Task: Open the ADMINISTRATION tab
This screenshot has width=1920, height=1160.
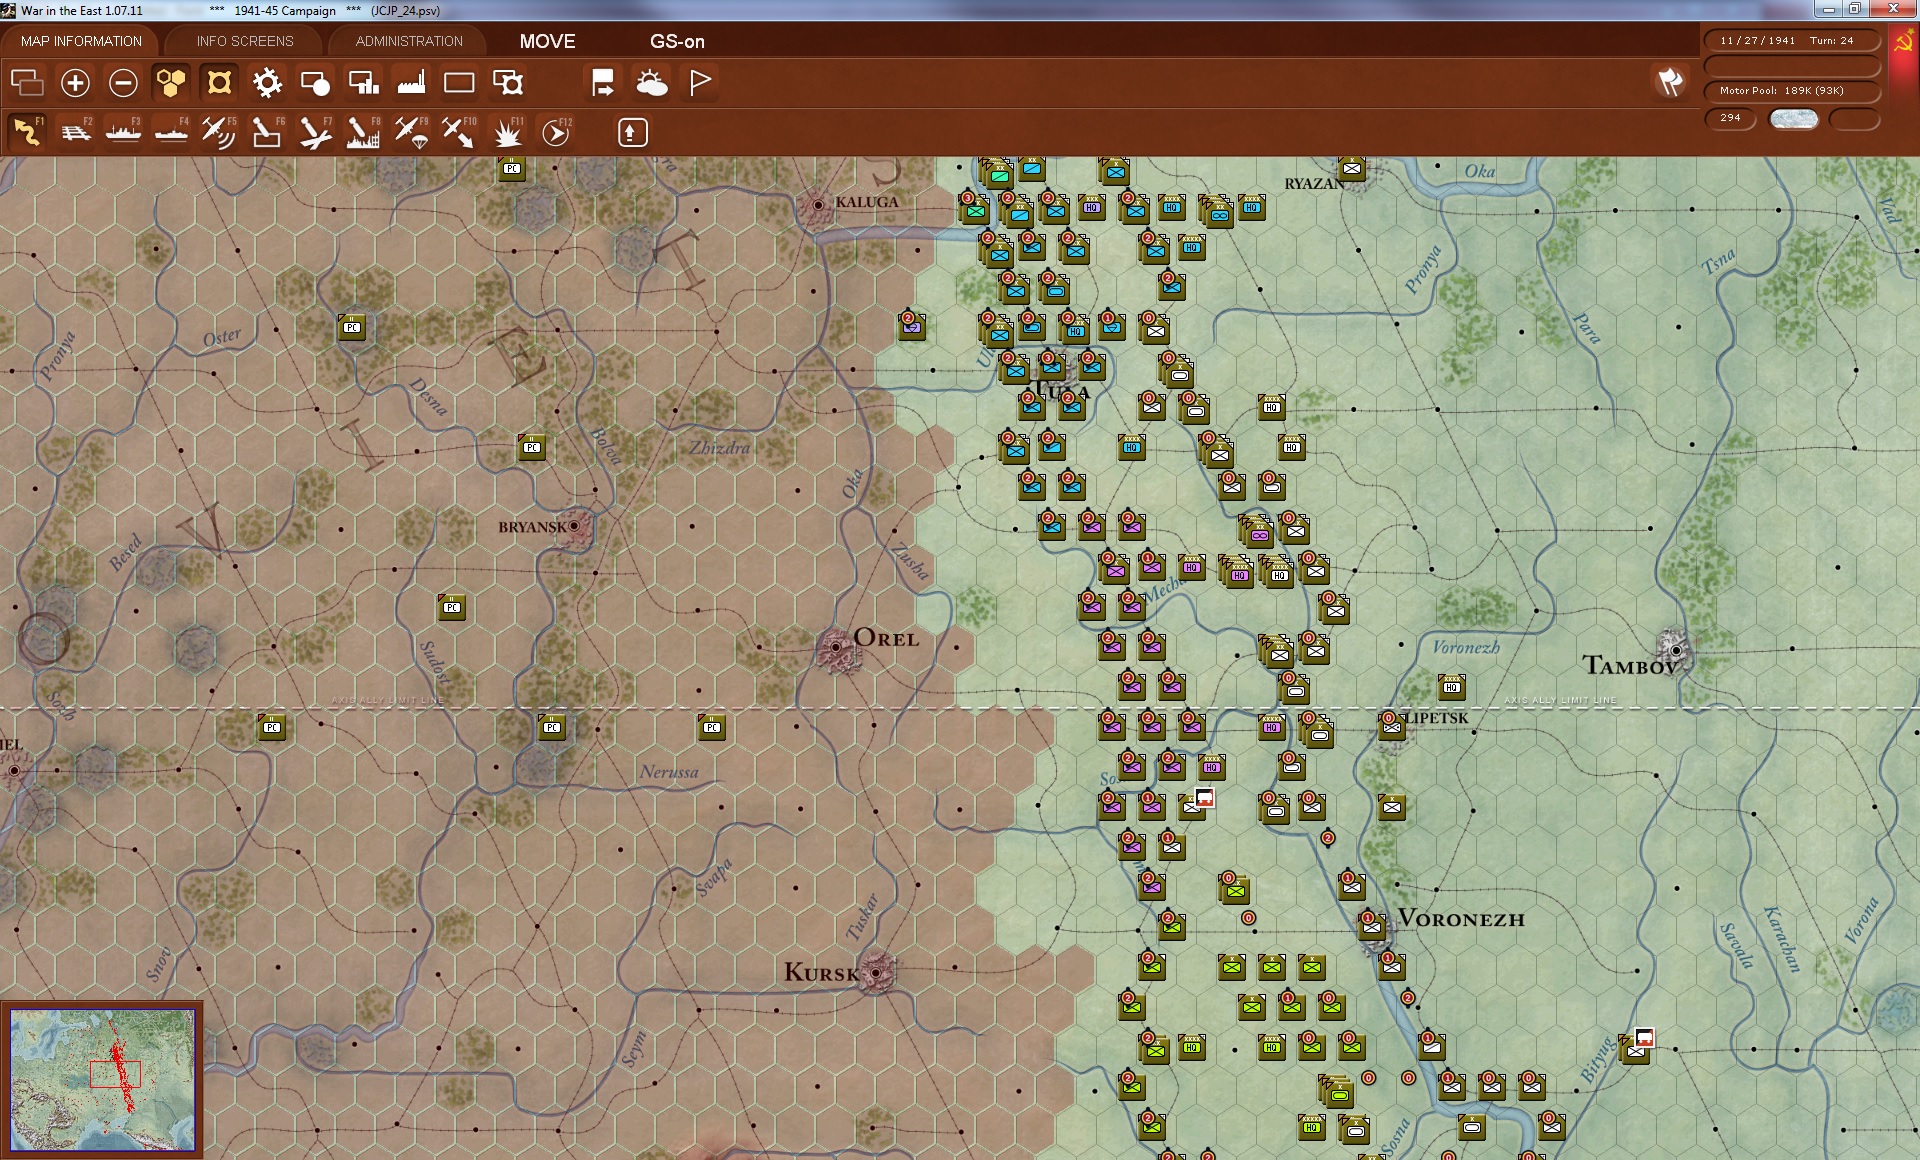Action: (x=409, y=41)
